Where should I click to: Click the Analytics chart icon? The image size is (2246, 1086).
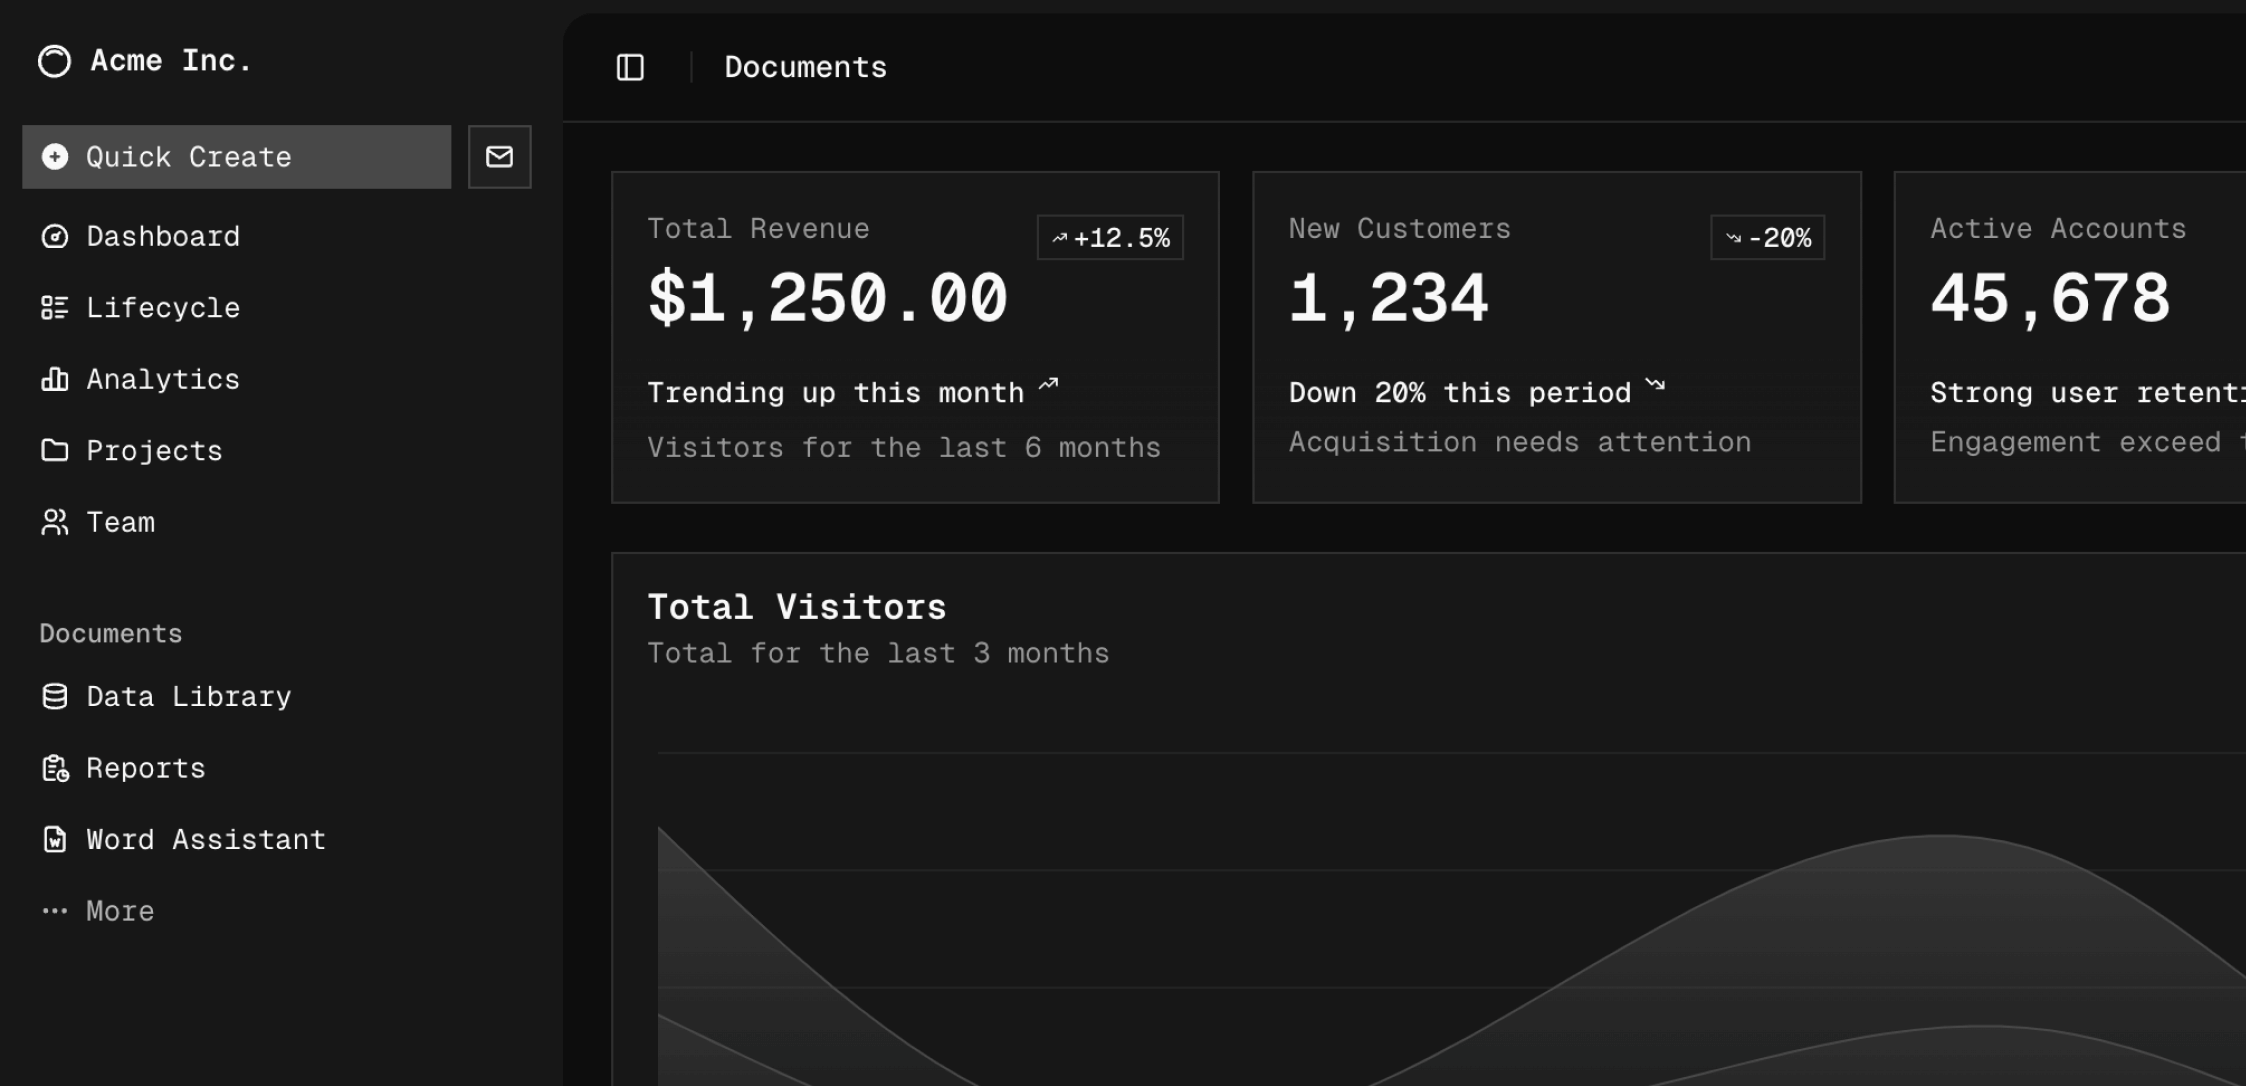[x=55, y=379]
